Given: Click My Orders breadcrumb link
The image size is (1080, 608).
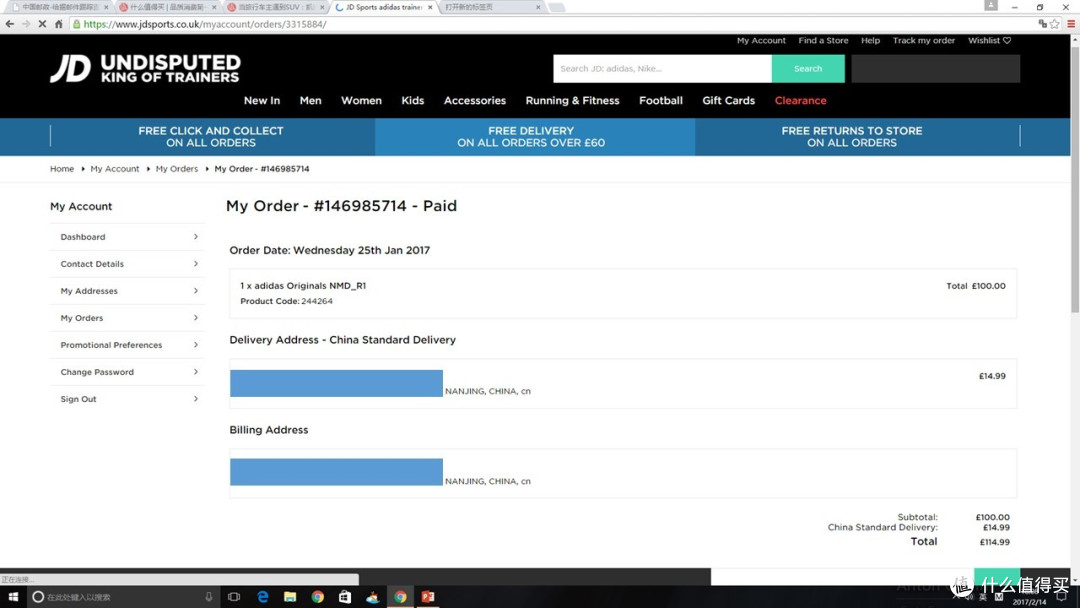Looking at the screenshot, I should [x=176, y=169].
